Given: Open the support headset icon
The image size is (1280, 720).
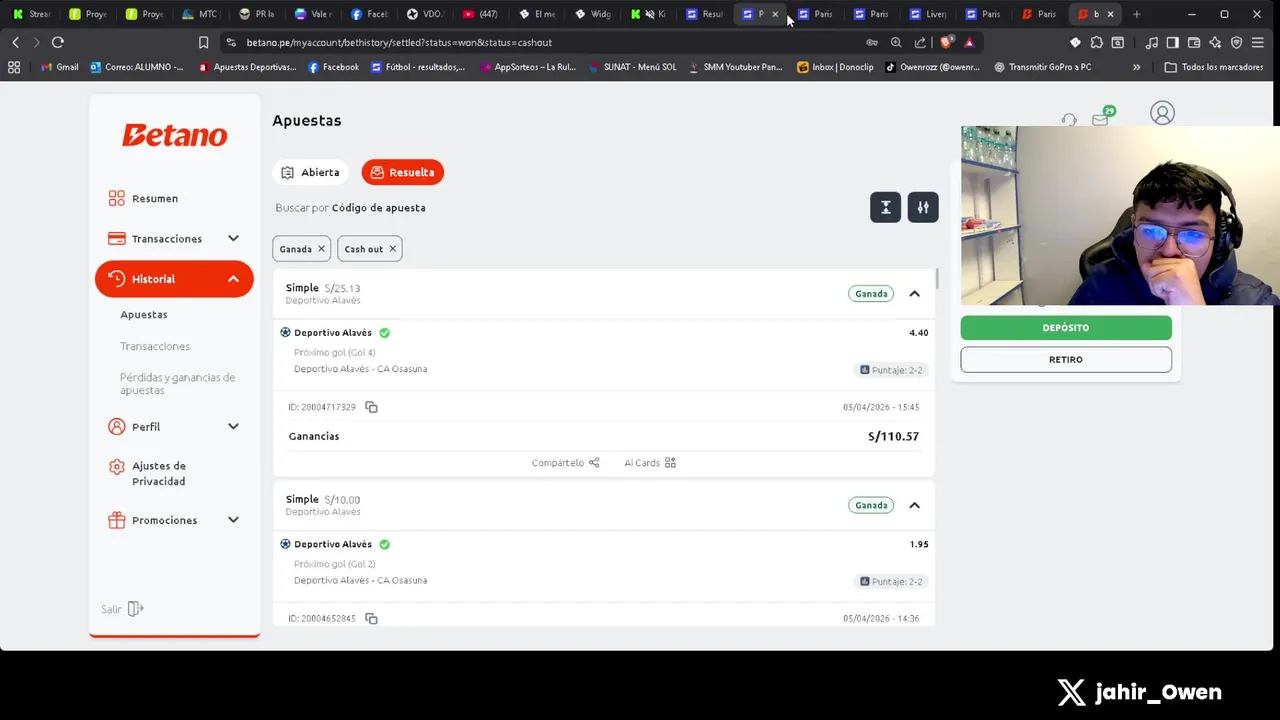Looking at the screenshot, I should point(1069,120).
